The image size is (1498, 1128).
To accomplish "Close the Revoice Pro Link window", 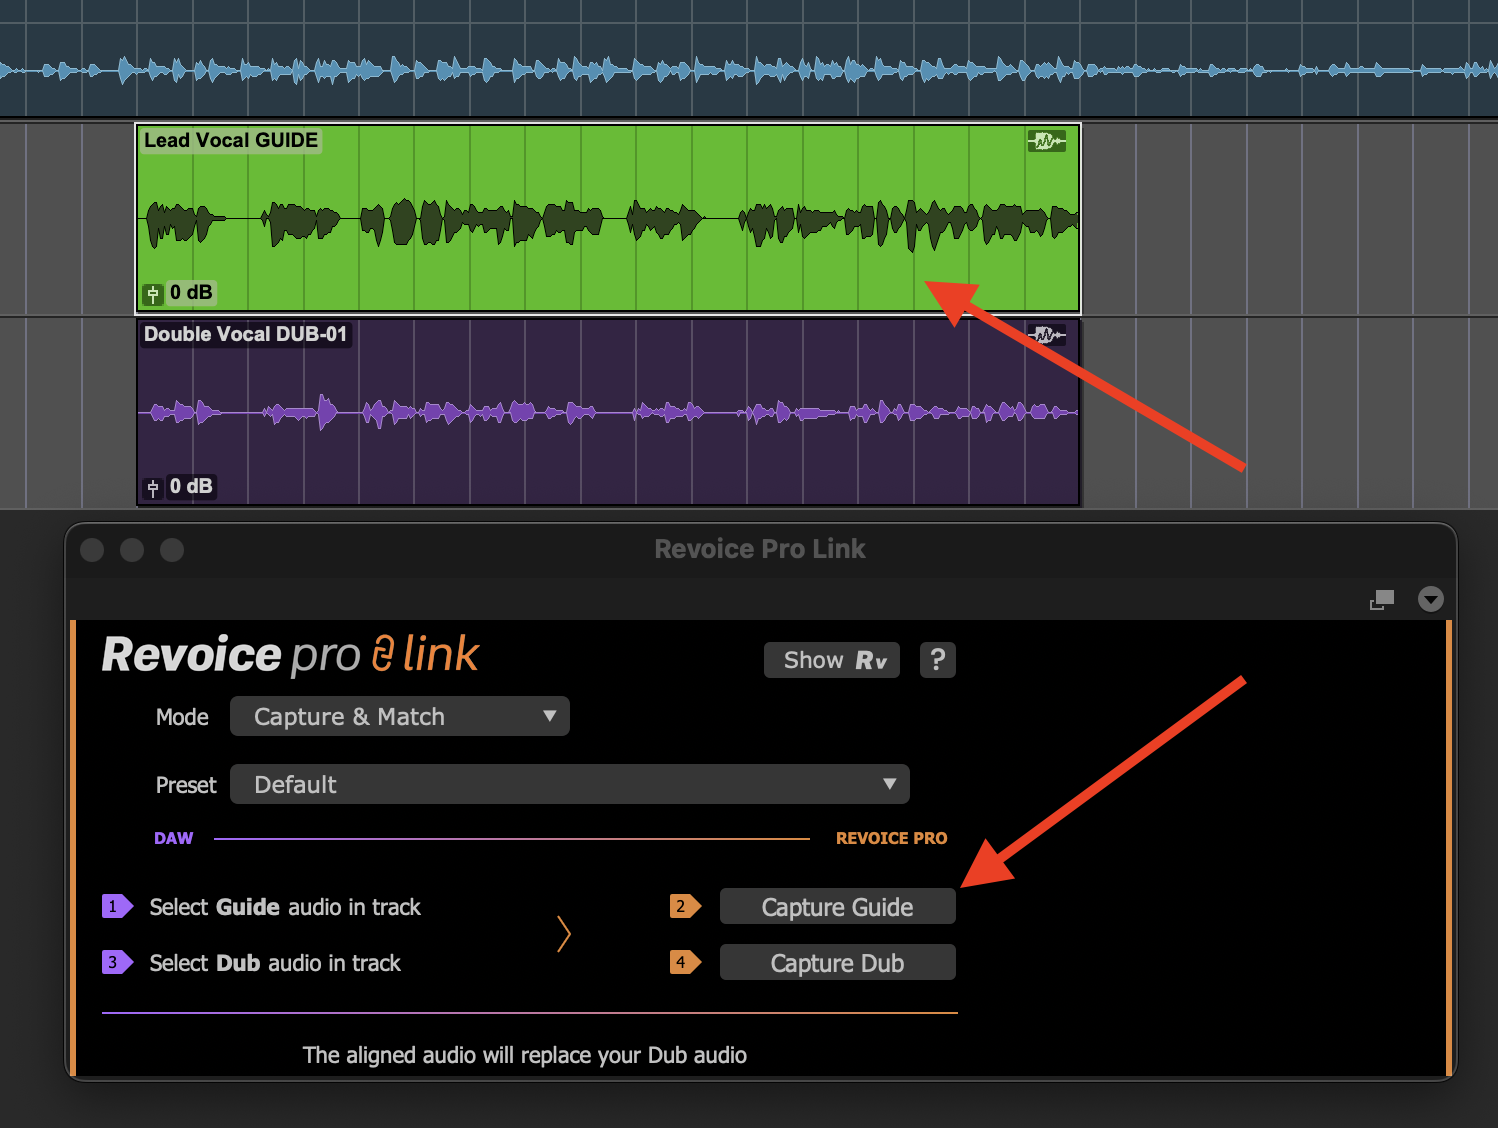I will click(x=92, y=550).
